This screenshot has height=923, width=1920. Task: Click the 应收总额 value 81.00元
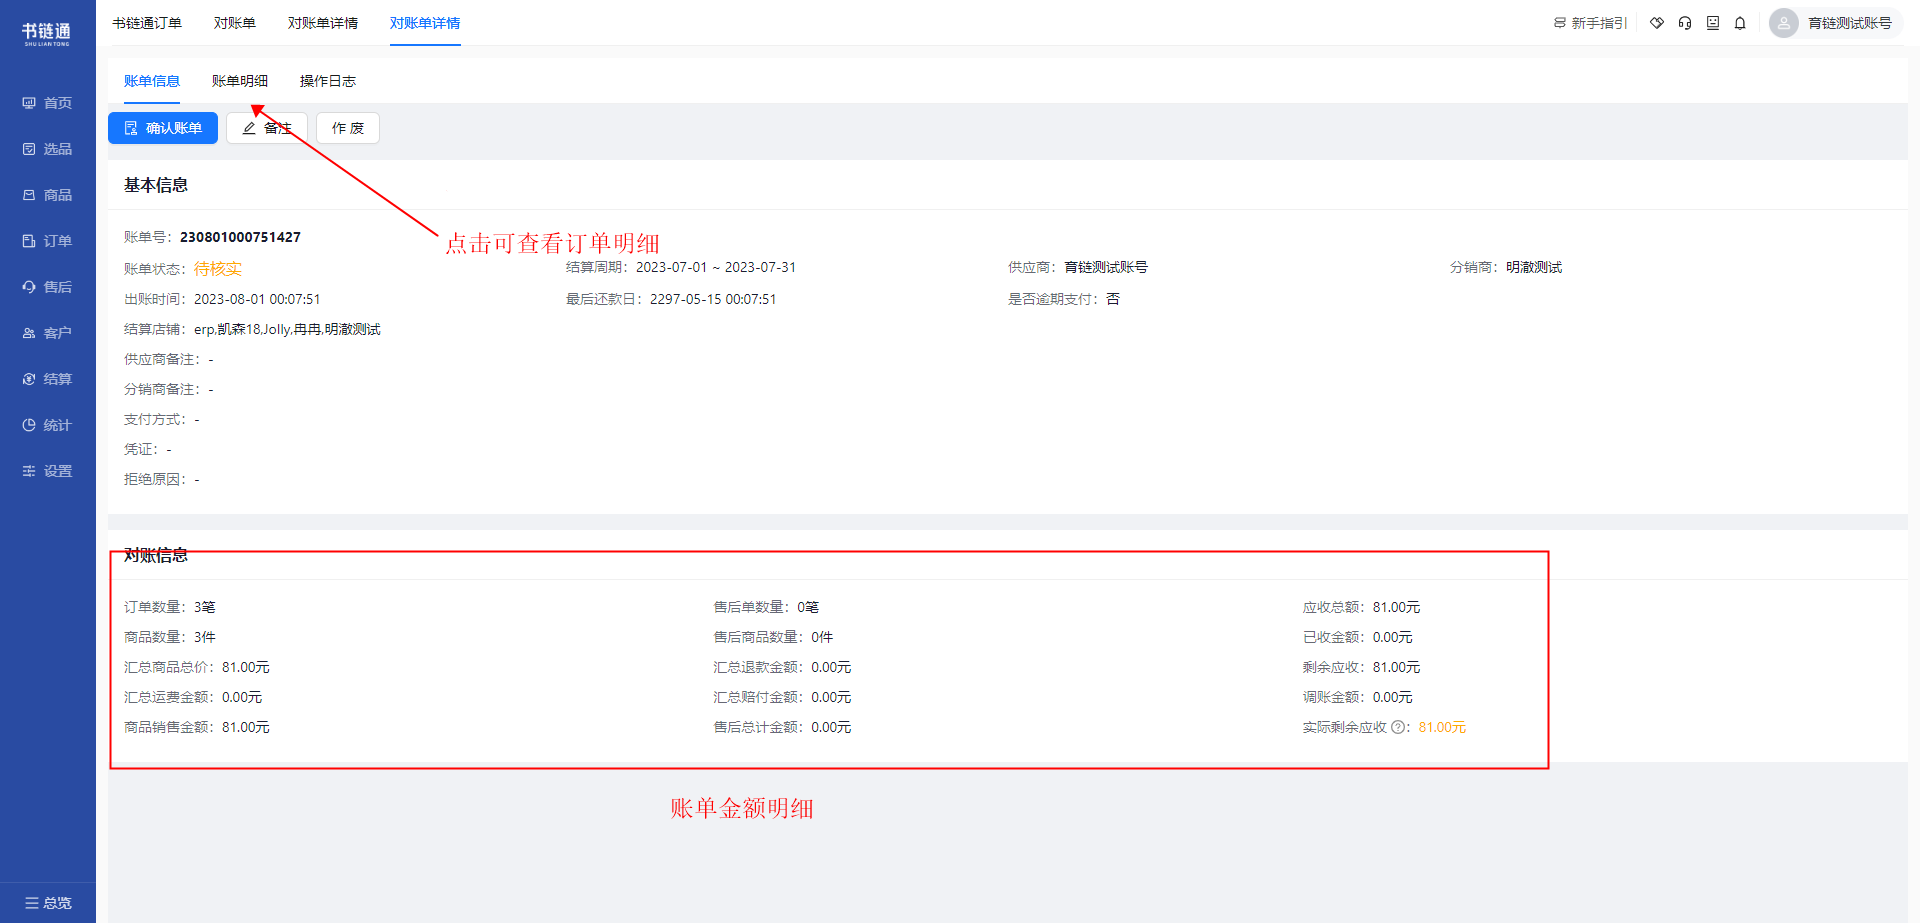click(1396, 607)
